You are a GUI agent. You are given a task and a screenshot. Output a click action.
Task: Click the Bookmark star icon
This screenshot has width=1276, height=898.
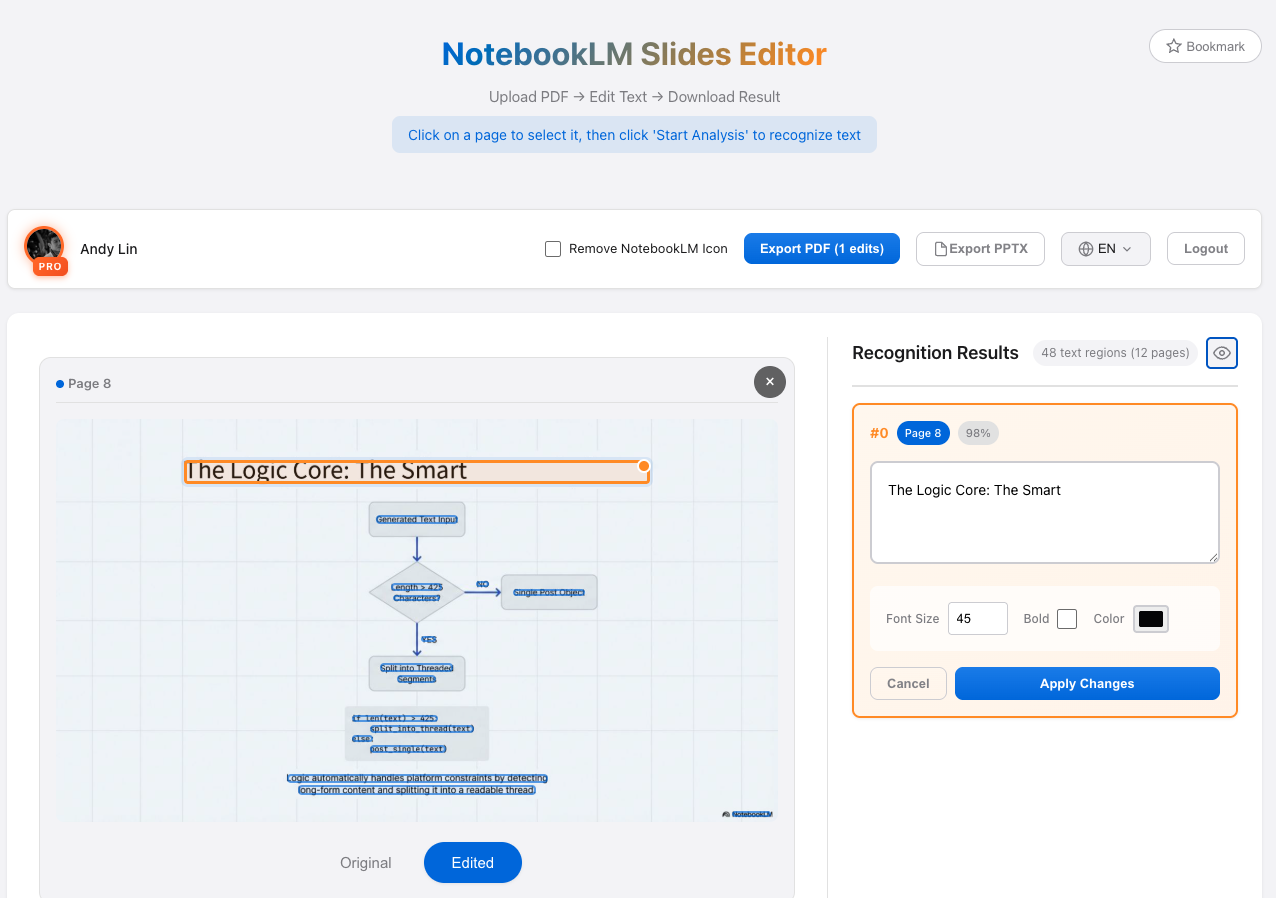click(1172, 45)
